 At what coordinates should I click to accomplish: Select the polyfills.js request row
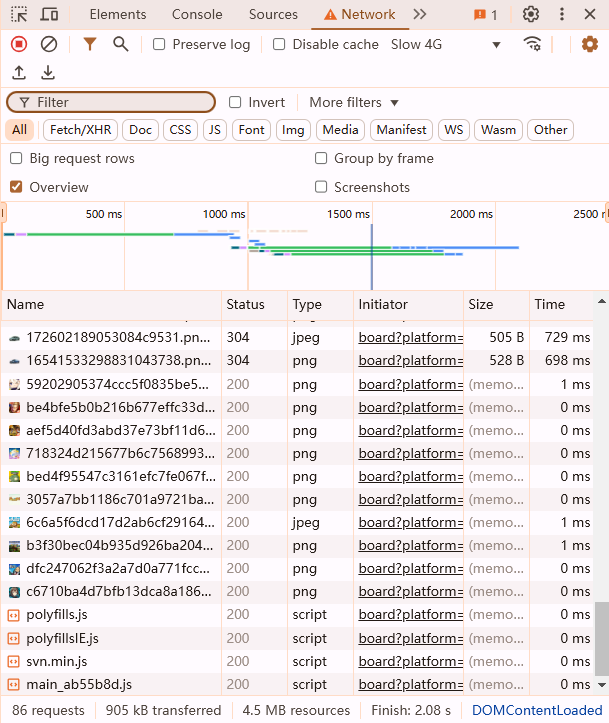pyautogui.click(x=297, y=615)
